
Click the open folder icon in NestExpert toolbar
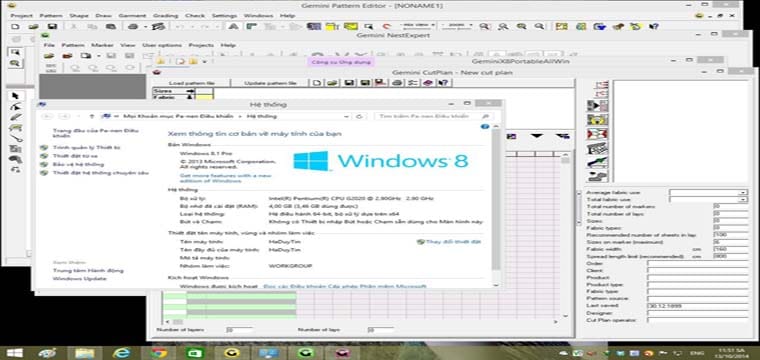pos(49,56)
